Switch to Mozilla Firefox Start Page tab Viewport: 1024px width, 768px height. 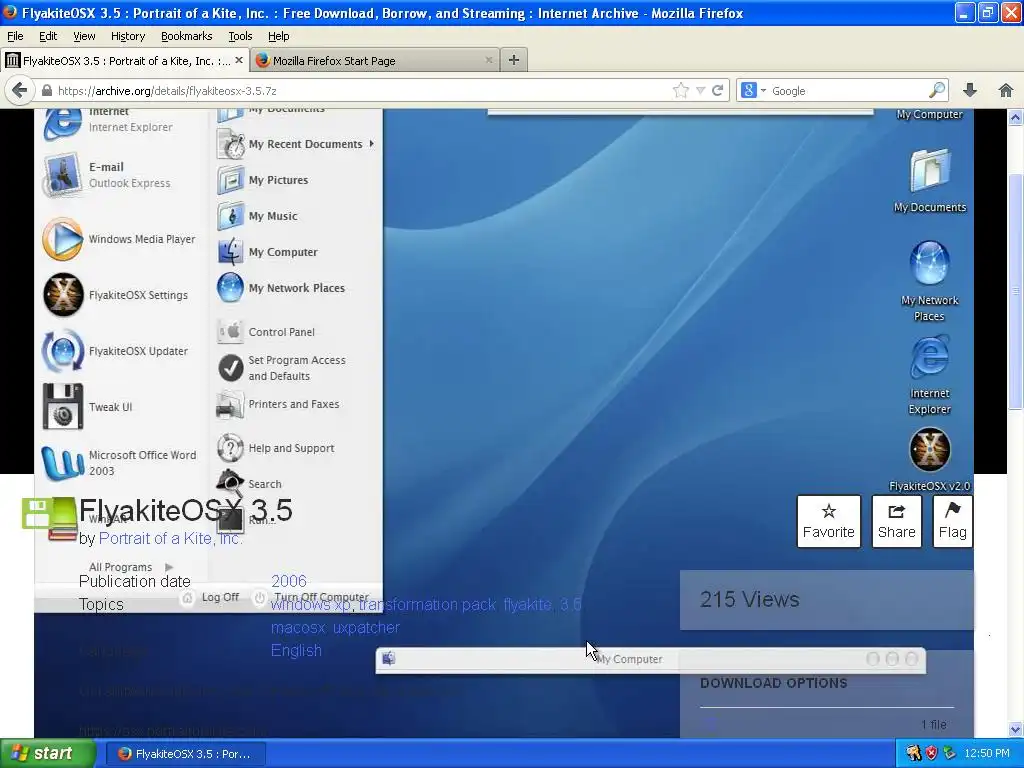pos(376,60)
